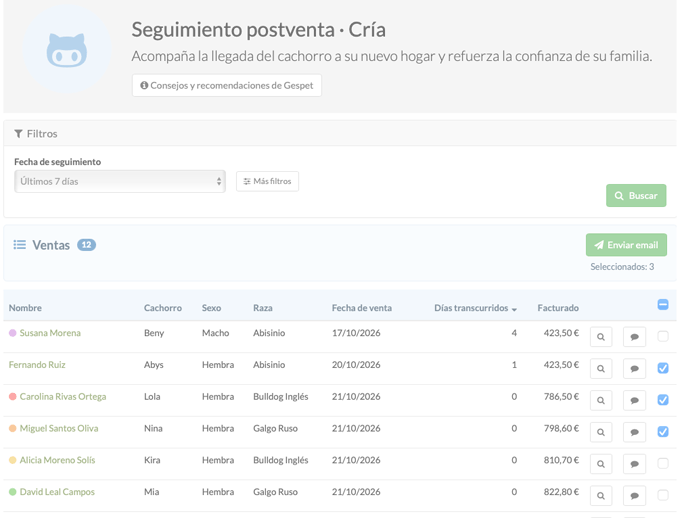Click amount 786,50 €
The height and width of the screenshot is (518, 682).
(561, 396)
